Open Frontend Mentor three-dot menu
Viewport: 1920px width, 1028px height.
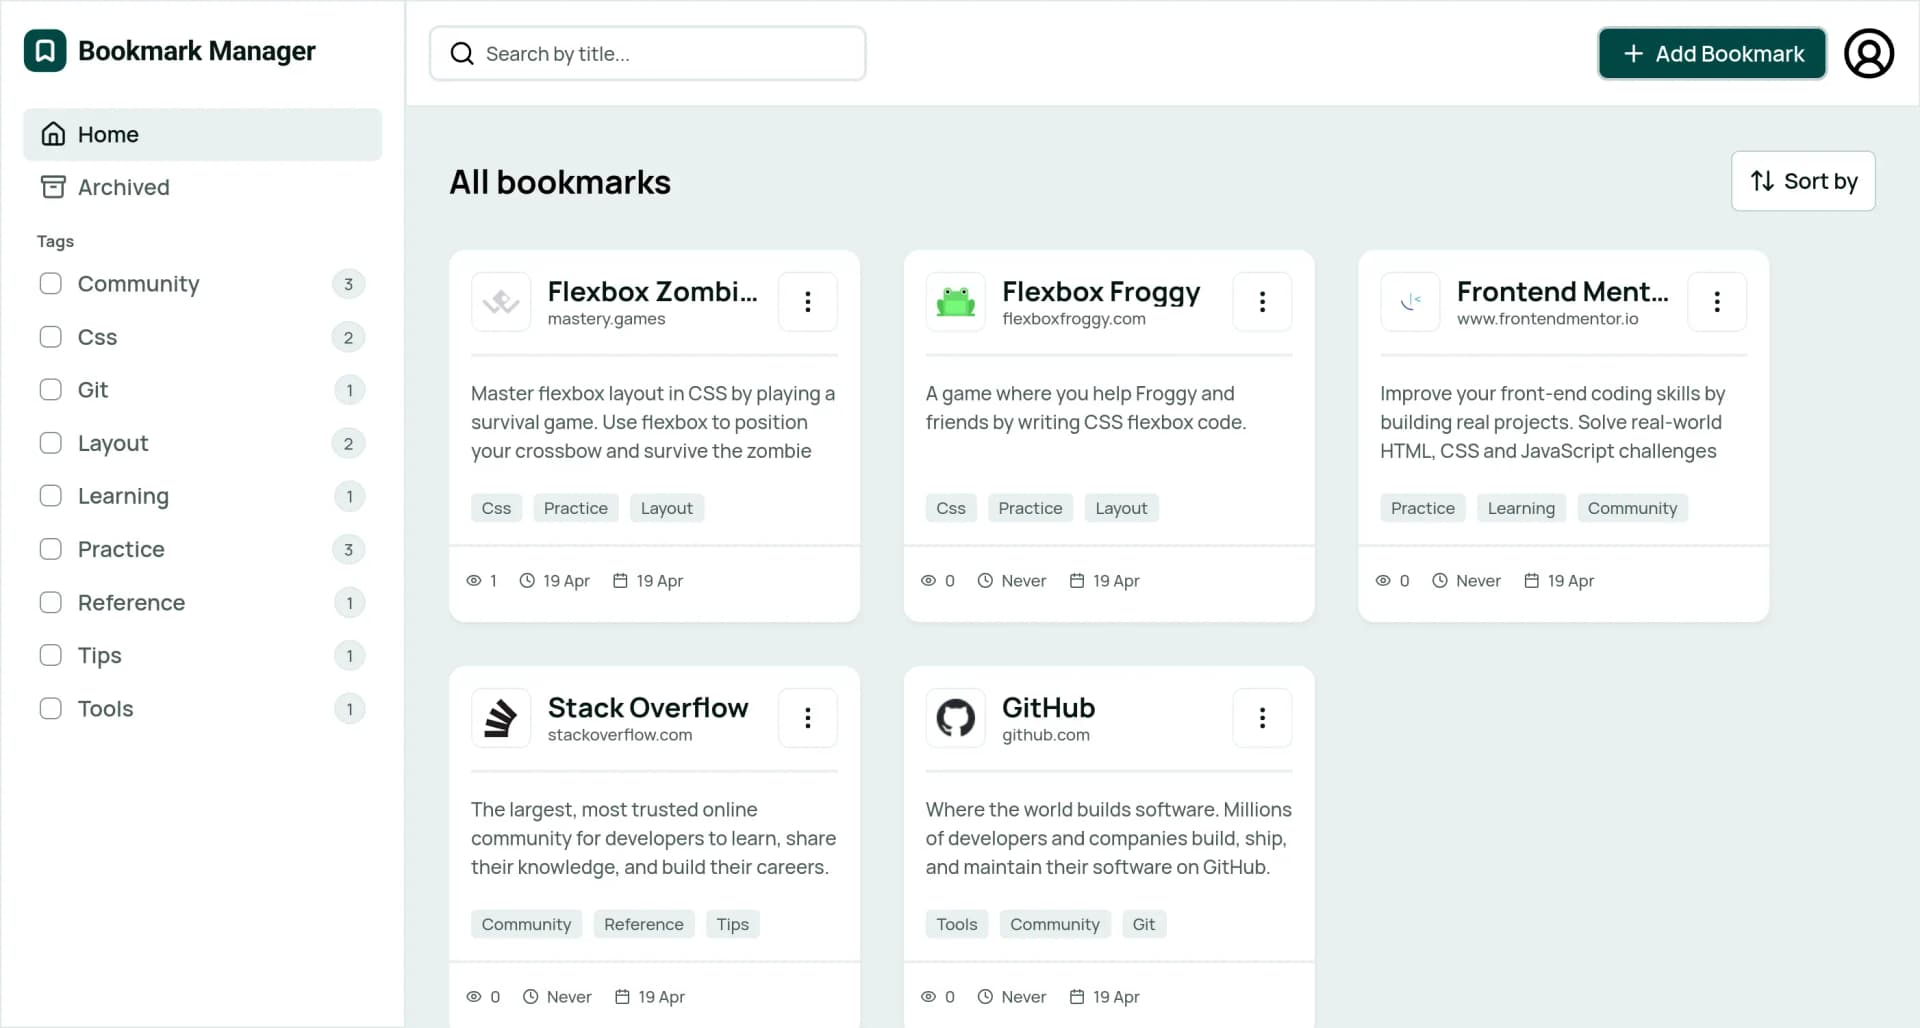(1717, 302)
